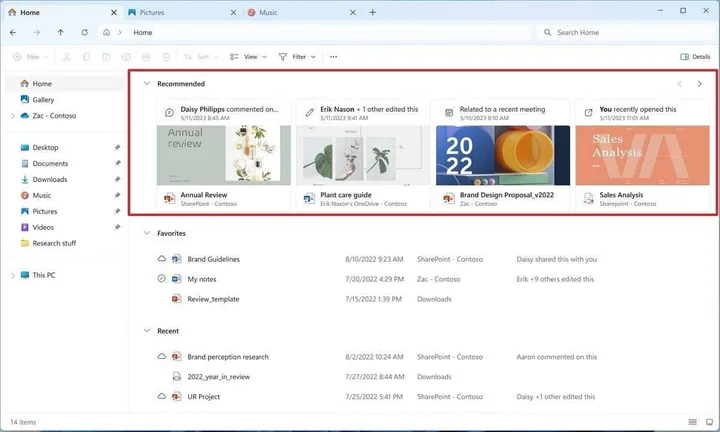Open the View dropdown menu
Viewport: 720px width, 432px height.
coord(248,57)
